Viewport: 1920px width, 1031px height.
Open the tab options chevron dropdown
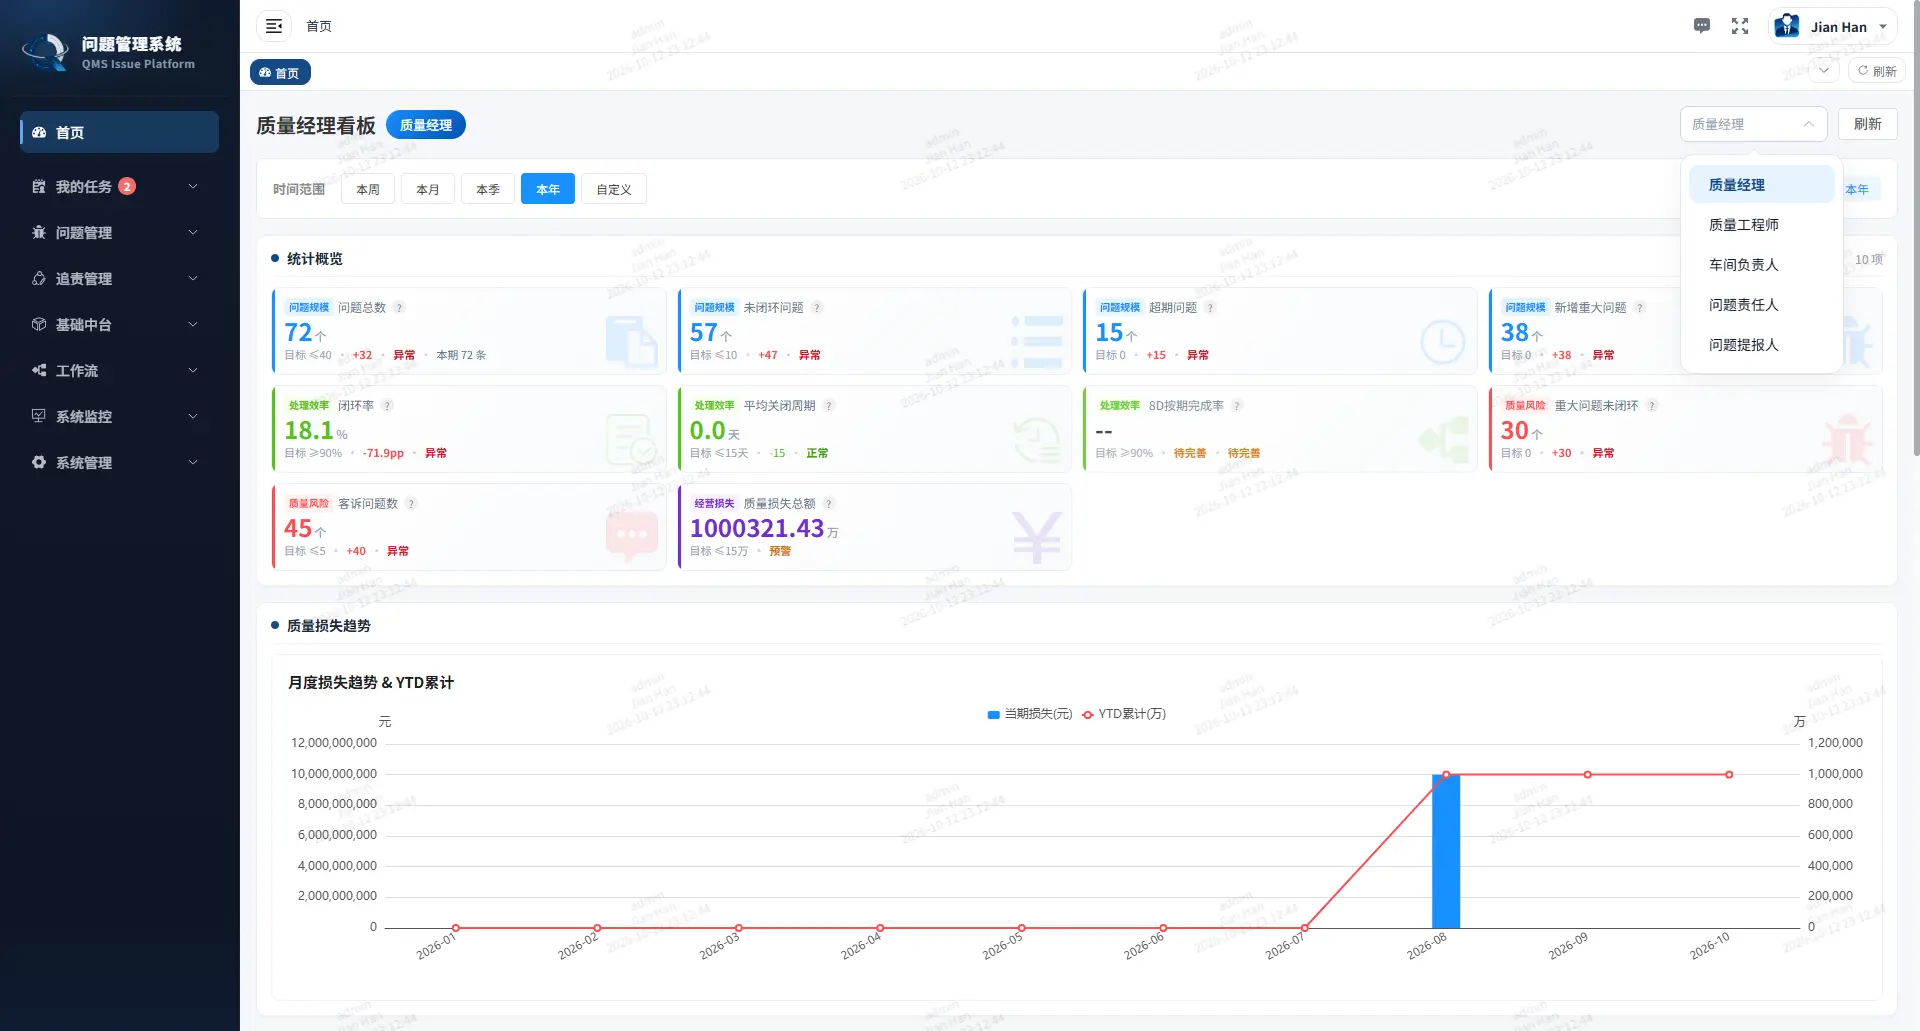(1824, 70)
